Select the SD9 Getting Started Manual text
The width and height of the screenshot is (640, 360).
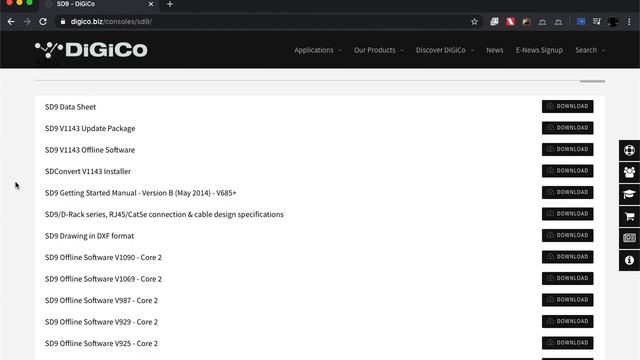pyautogui.click(x=140, y=193)
